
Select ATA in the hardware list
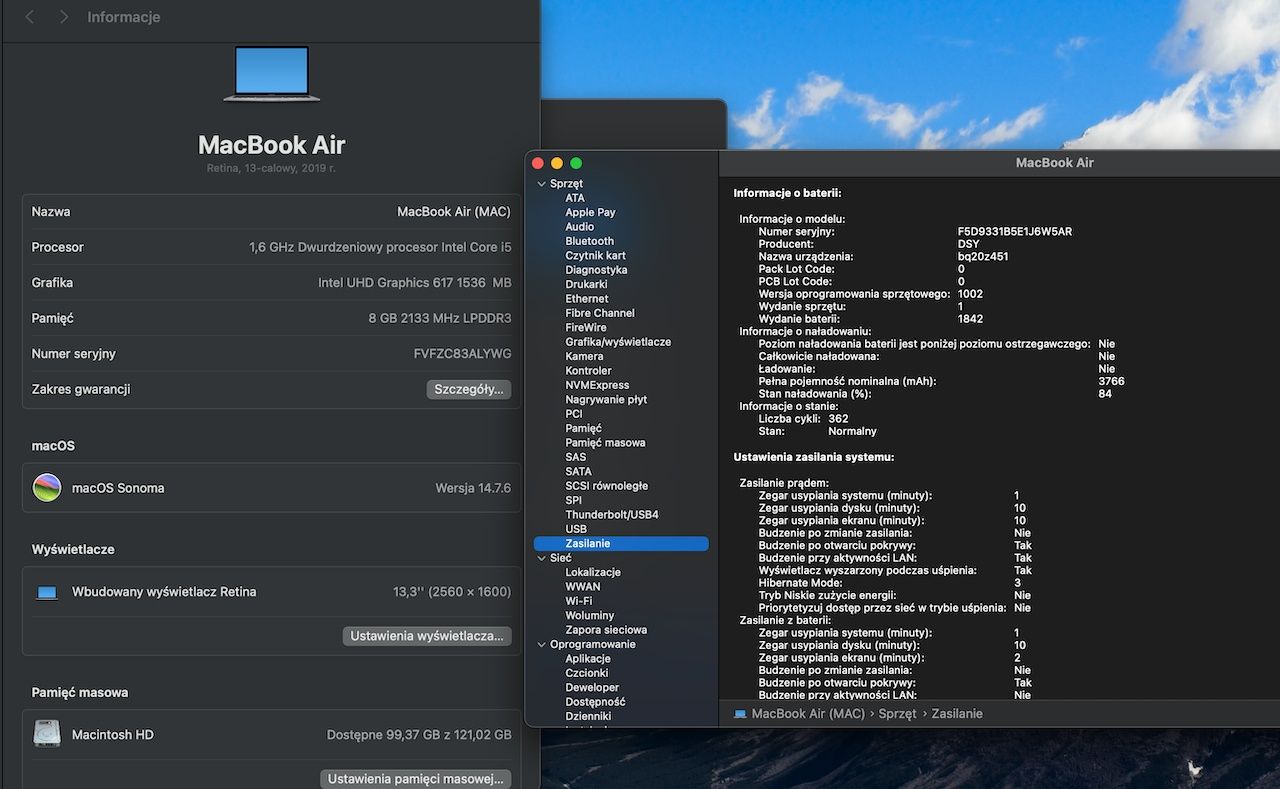tap(575, 198)
